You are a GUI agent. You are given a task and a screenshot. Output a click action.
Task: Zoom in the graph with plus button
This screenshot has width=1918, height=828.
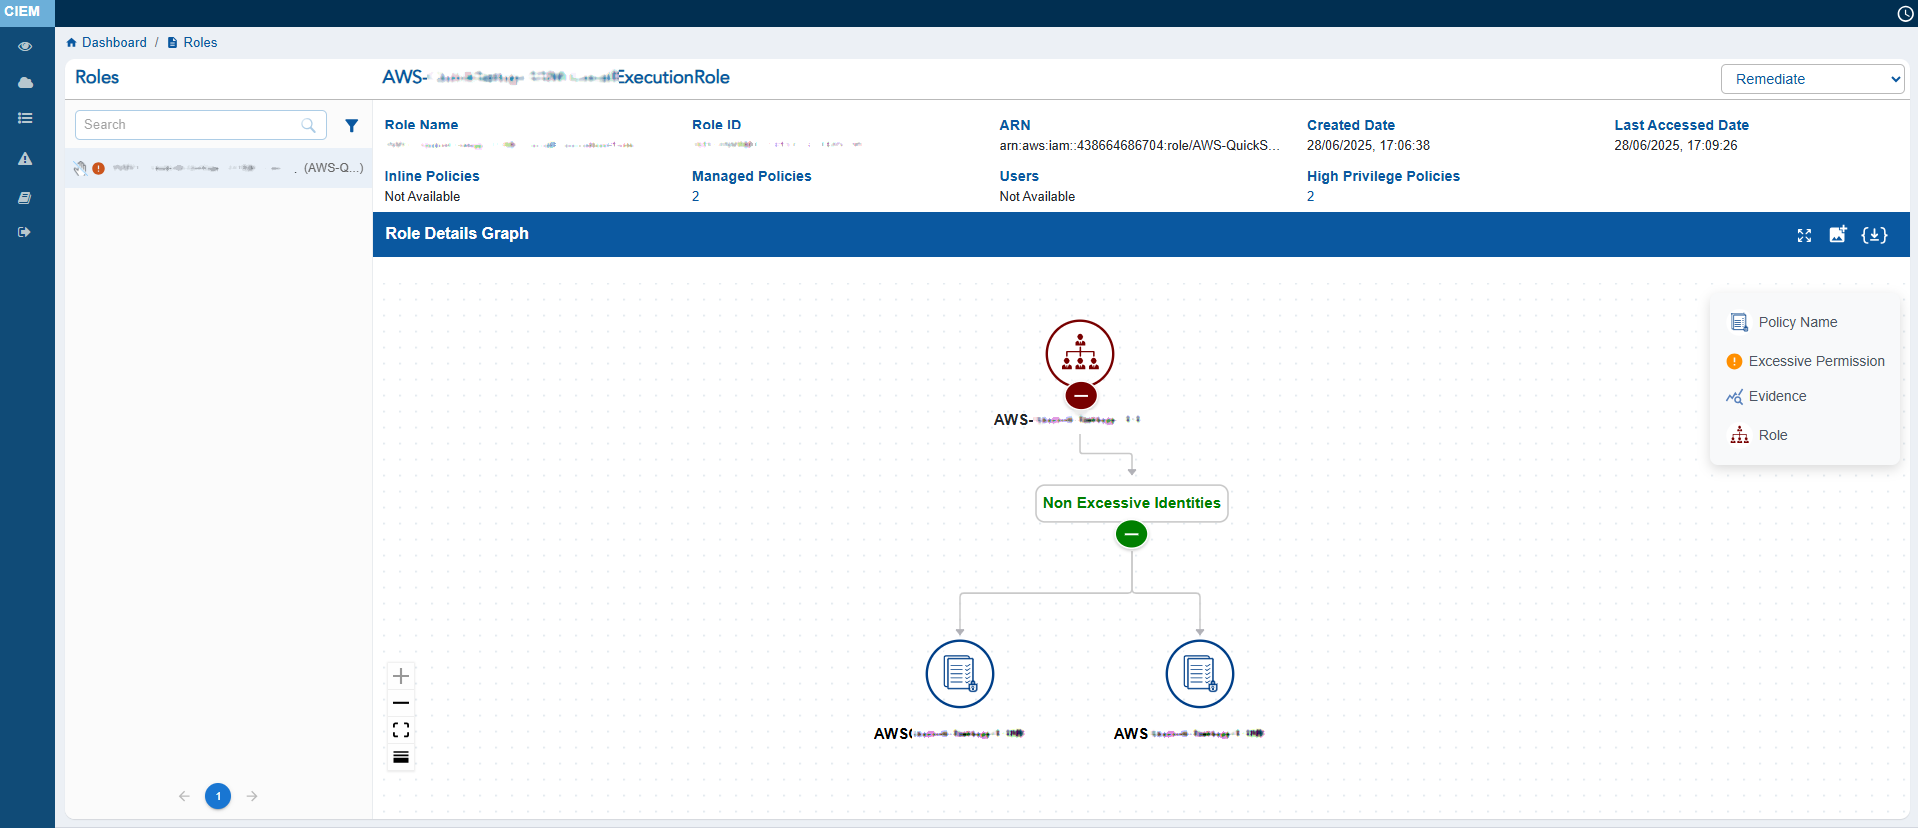tap(401, 676)
